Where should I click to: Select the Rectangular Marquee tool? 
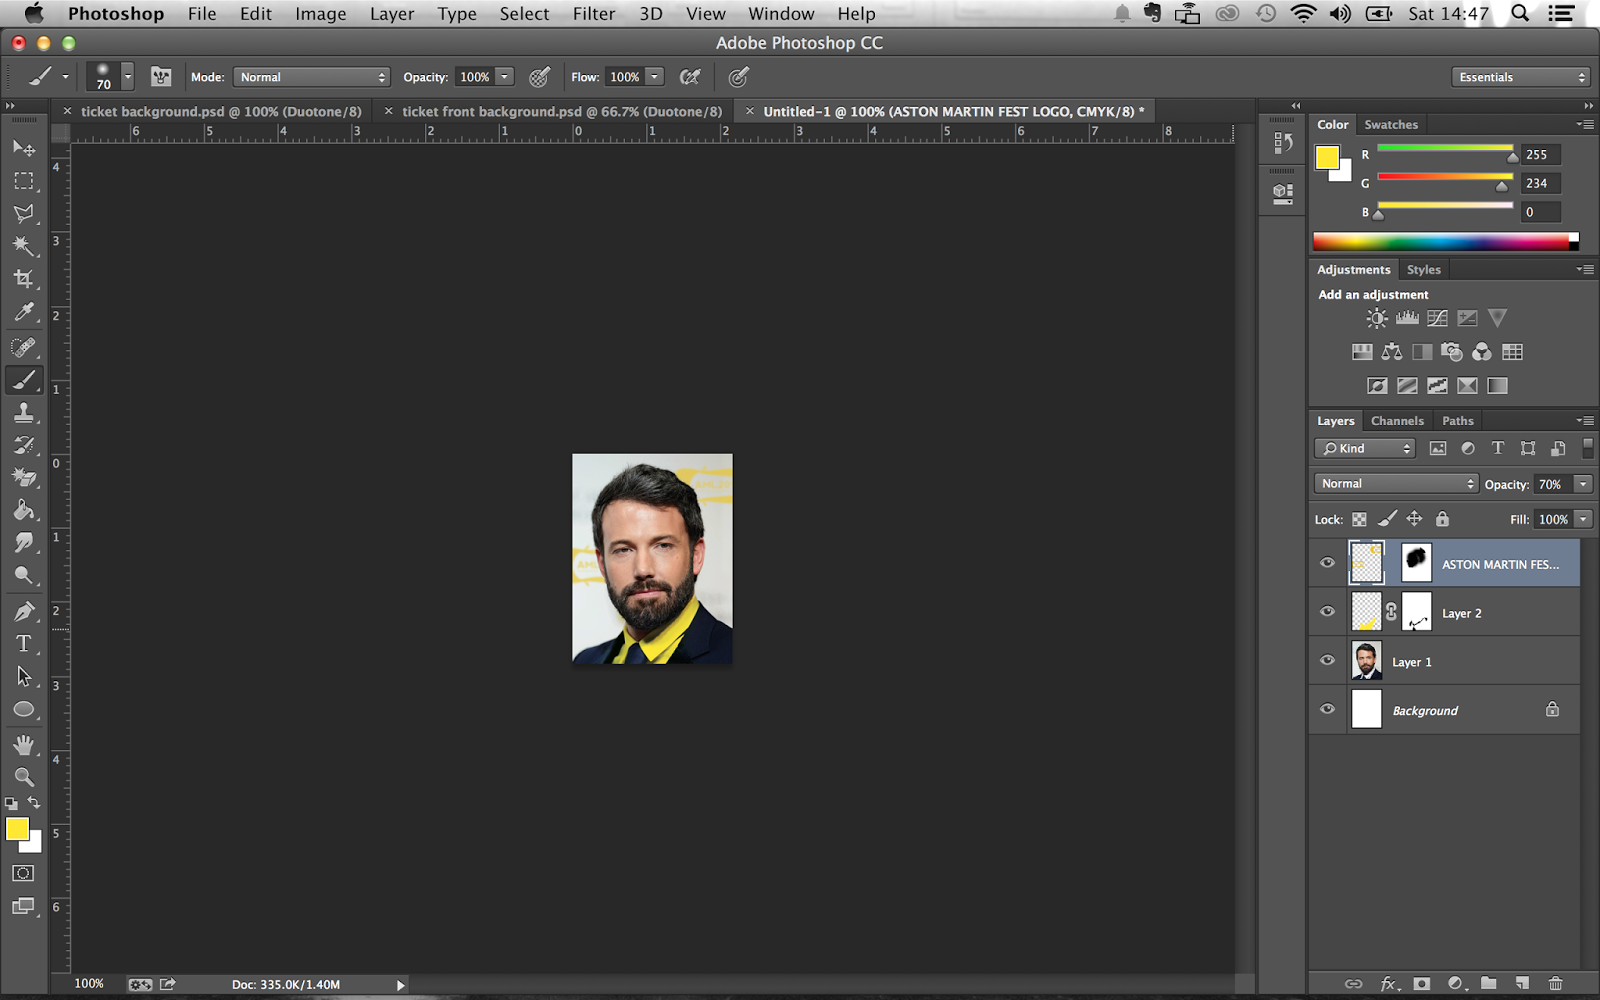click(24, 181)
